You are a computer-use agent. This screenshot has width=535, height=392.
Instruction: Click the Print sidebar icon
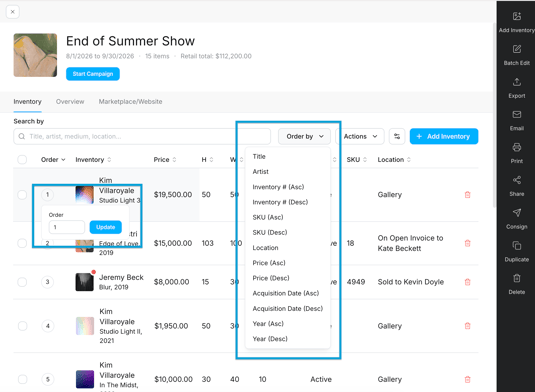pos(517,147)
